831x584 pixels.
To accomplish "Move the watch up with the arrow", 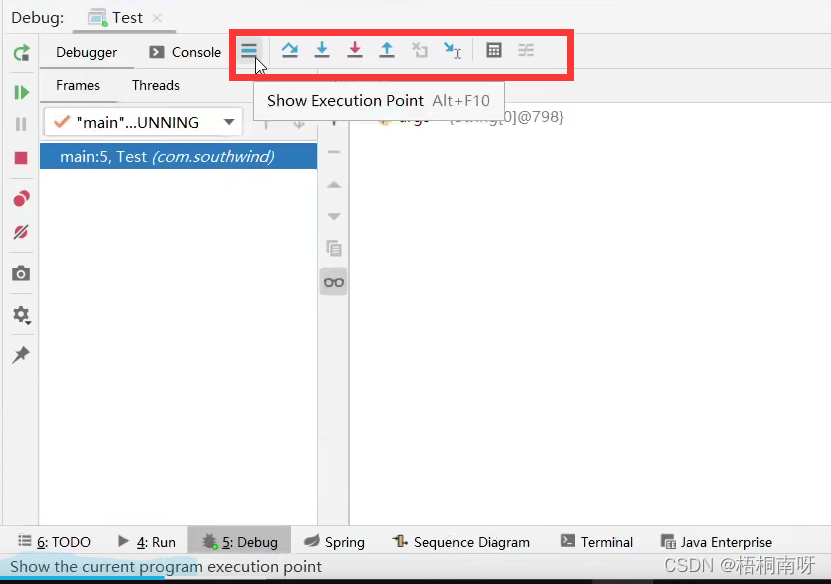I will [334, 184].
